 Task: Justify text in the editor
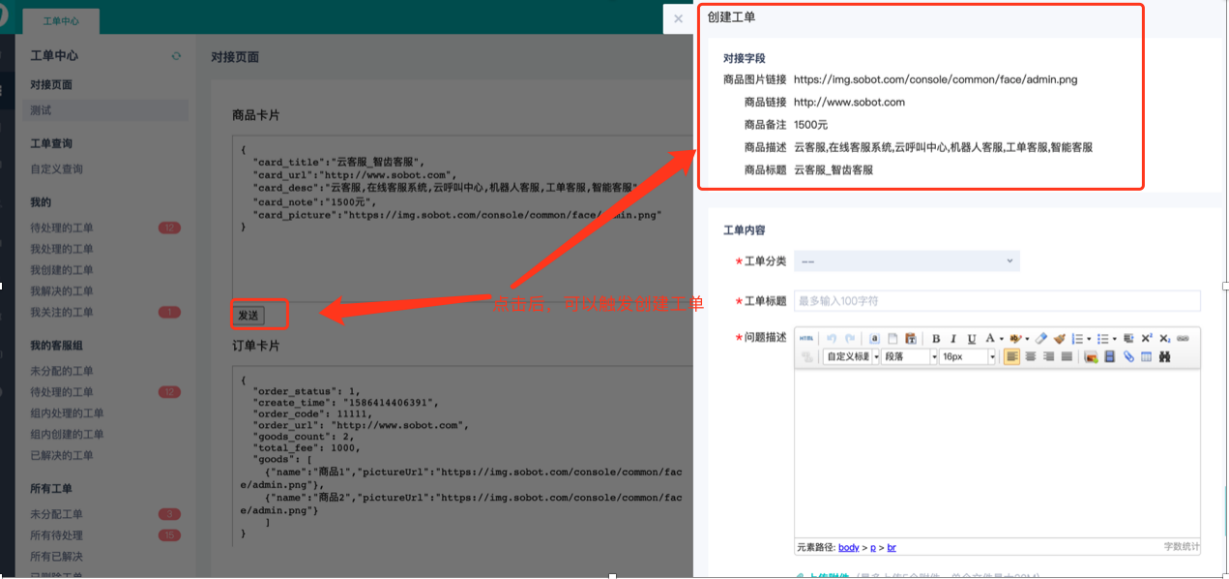[x=1066, y=356]
